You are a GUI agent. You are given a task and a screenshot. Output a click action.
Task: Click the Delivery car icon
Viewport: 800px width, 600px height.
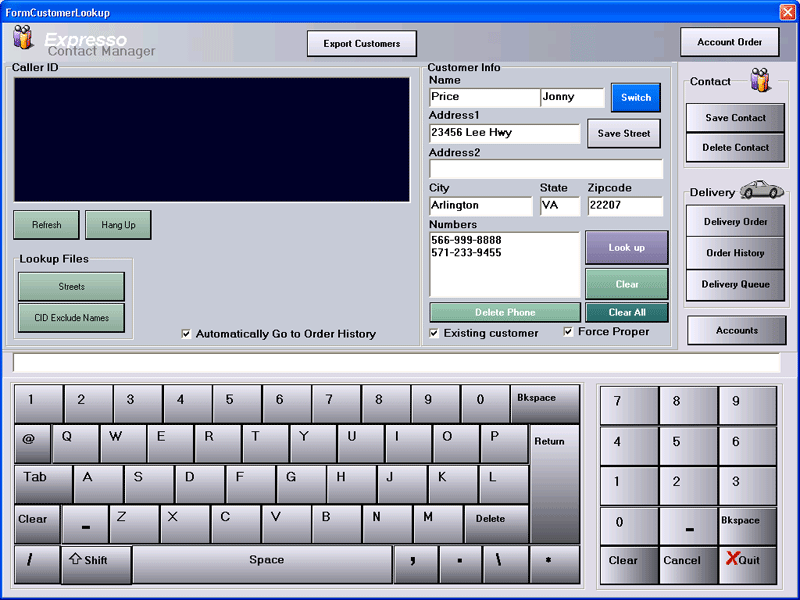click(x=761, y=190)
